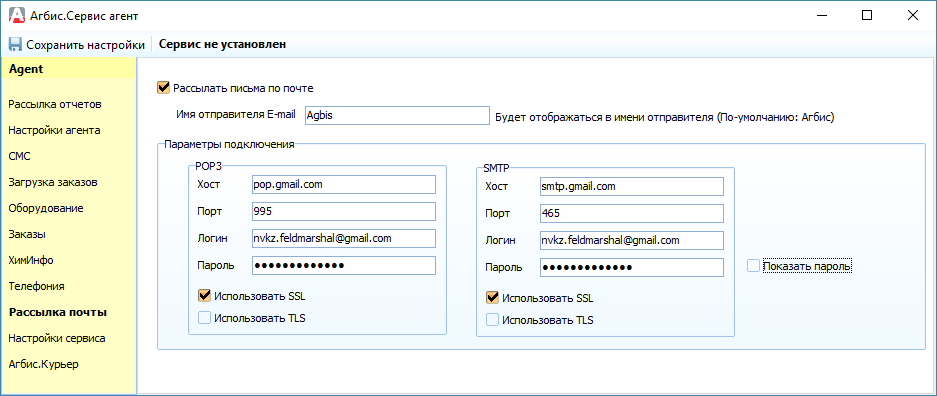Close the Агбис.Сервис агент window

(x=912, y=16)
